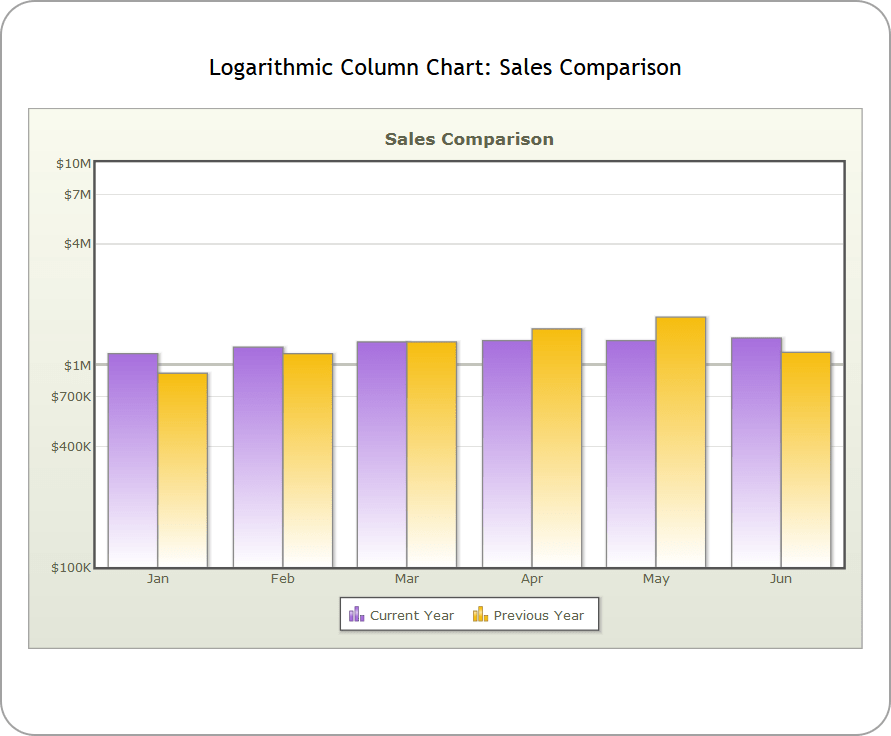
Task: Toggle the Jun yellow column highlight
Action: click(806, 460)
